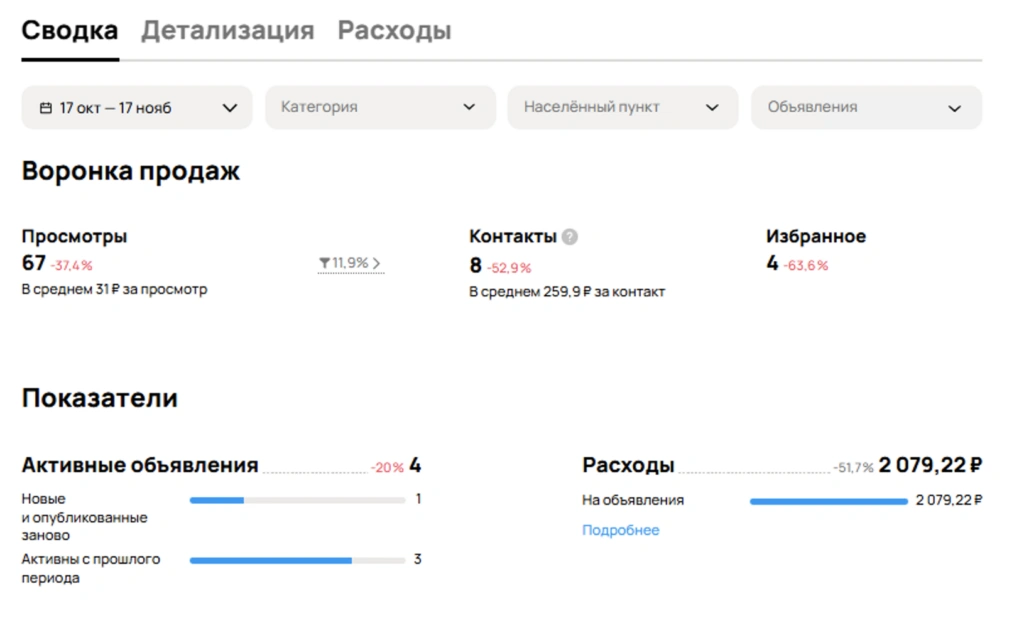Viewport: 1024px width, 618px height.
Task: Click the question mark icon beside Контакты
Action: [x=569, y=236]
